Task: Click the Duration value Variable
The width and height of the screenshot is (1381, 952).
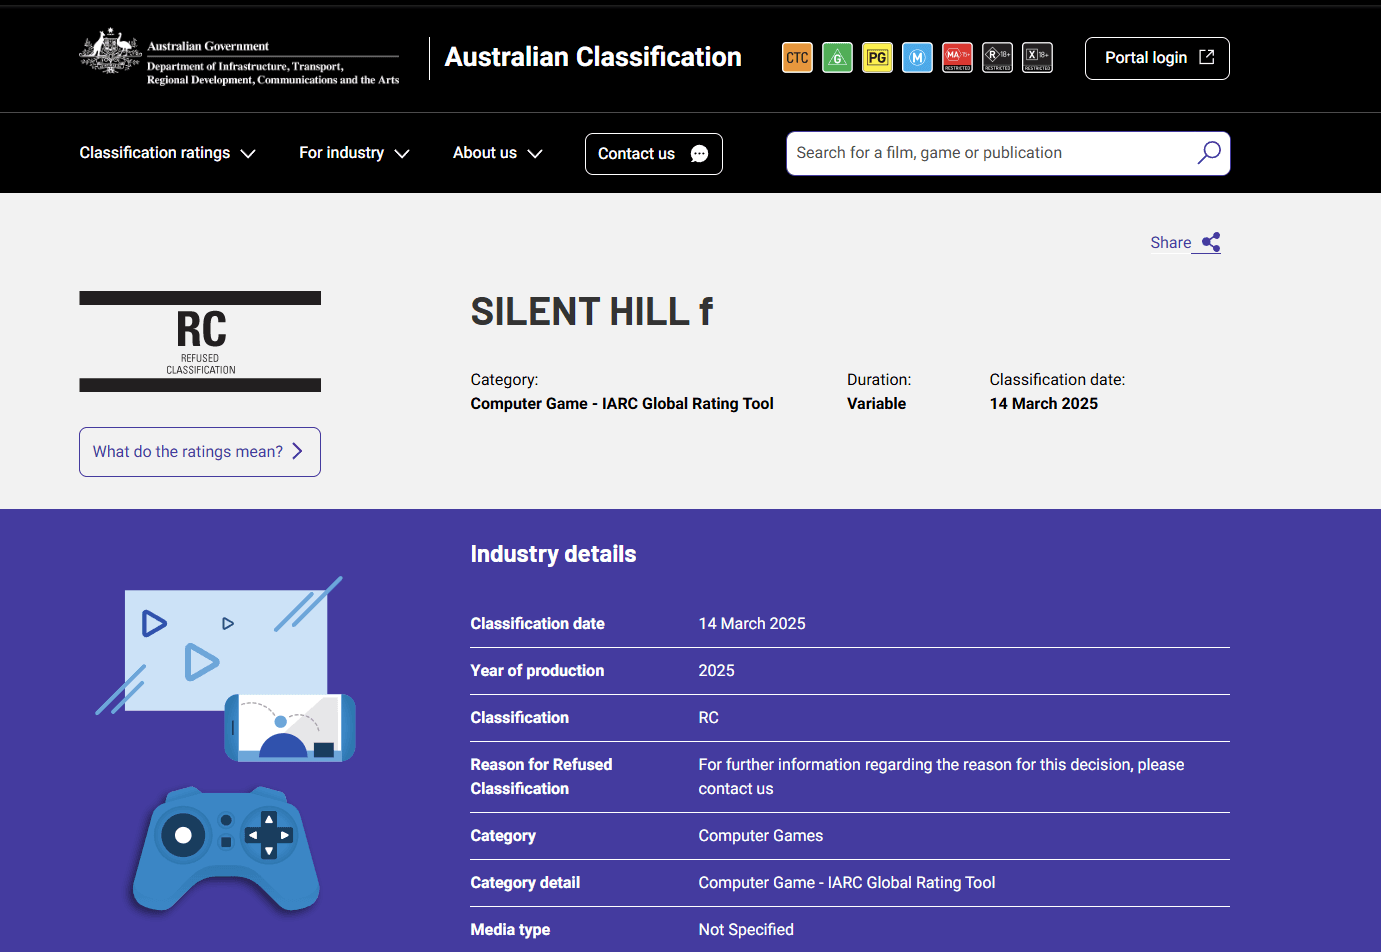Action: click(876, 404)
